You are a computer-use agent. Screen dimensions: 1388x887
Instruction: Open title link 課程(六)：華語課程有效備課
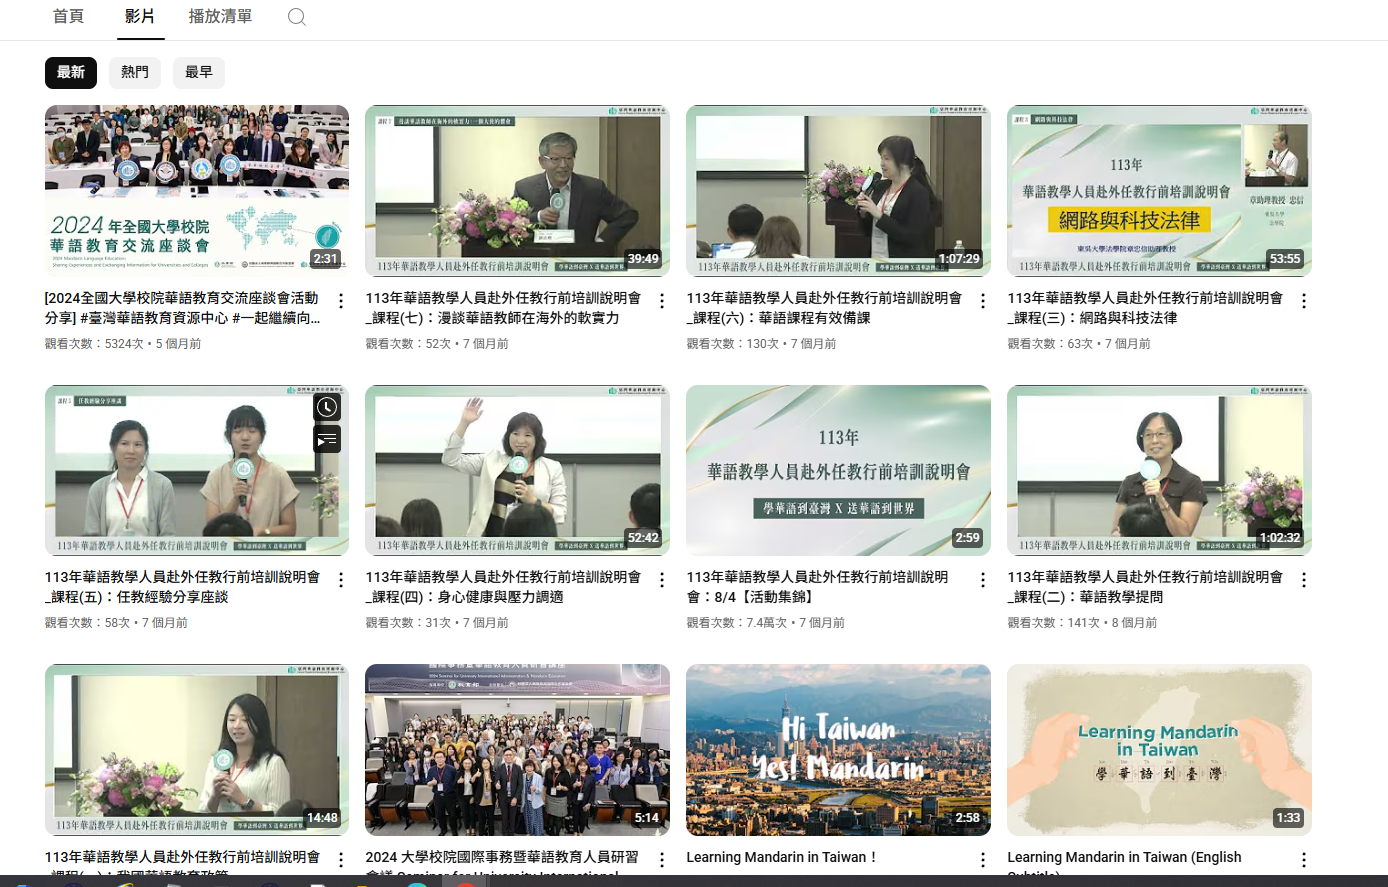pyautogui.click(x=824, y=308)
